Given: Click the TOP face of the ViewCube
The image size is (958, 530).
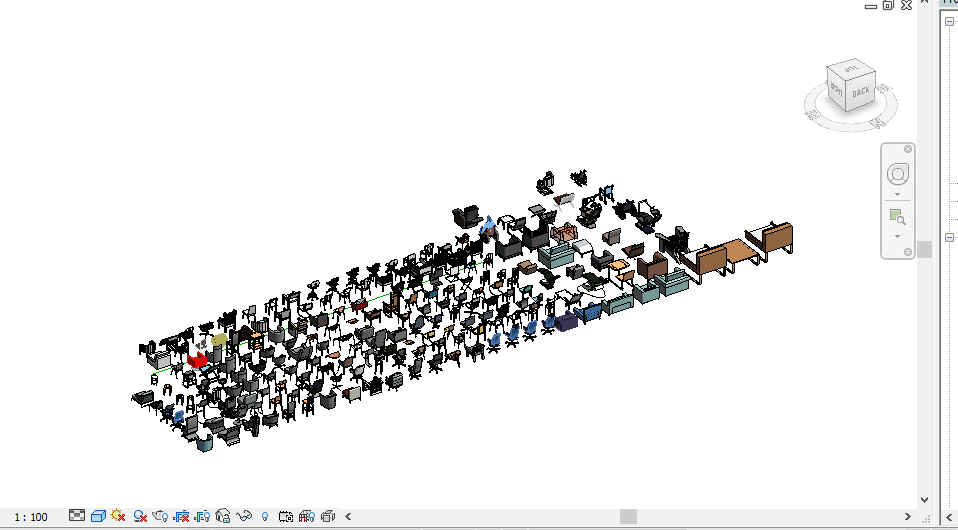Looking at the screenshot, I should [x=847, y=69].
